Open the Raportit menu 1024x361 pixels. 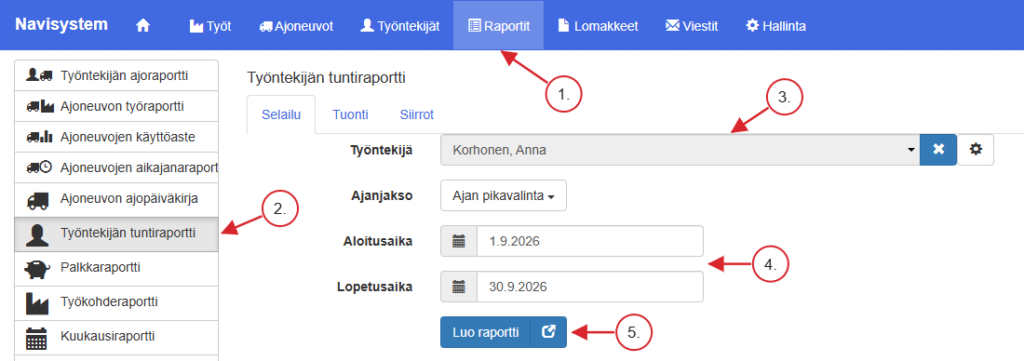498,25
